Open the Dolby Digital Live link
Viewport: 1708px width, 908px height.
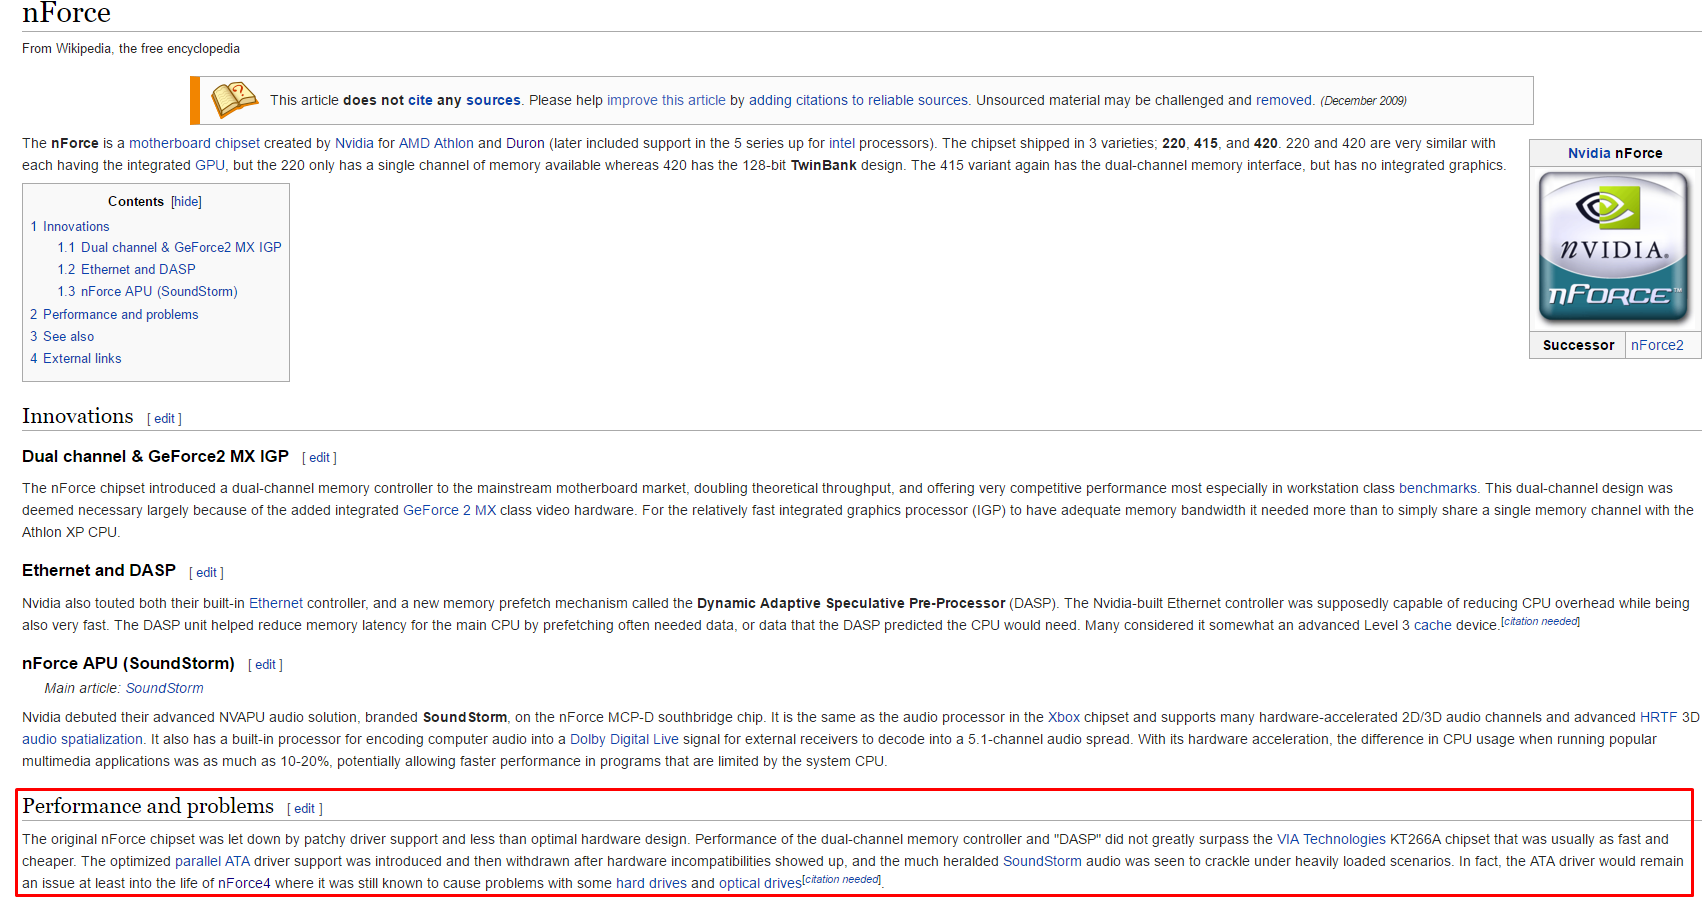pos(624,740)
